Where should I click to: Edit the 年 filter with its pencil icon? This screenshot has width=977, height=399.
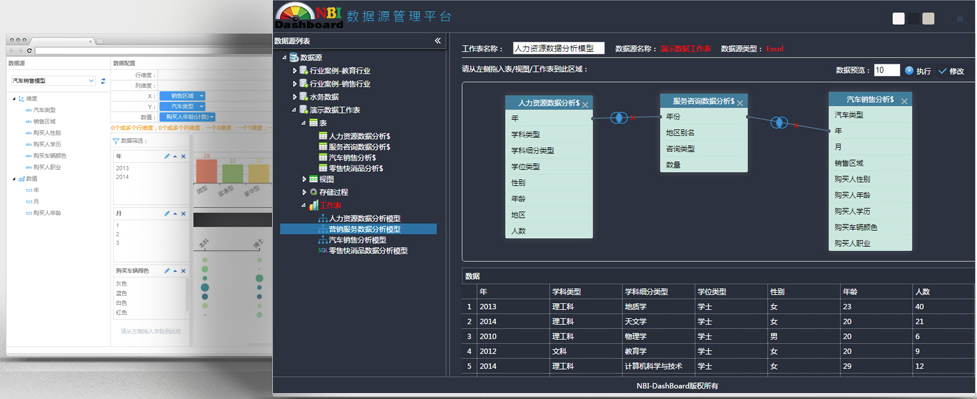tap(167, 156)
